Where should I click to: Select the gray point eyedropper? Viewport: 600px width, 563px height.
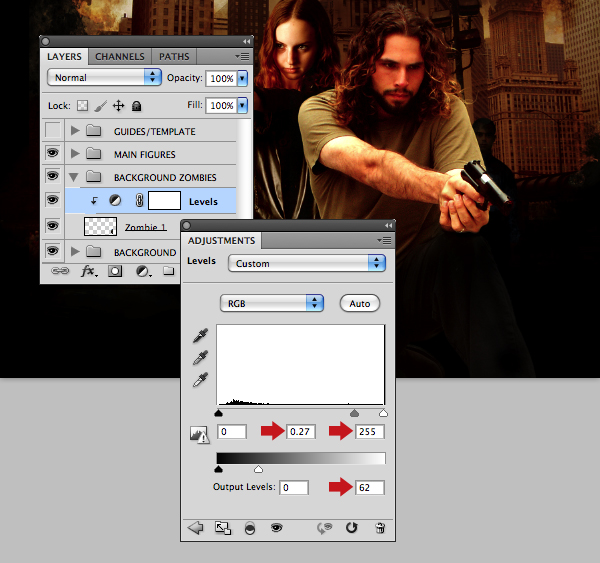coord(201,357)
